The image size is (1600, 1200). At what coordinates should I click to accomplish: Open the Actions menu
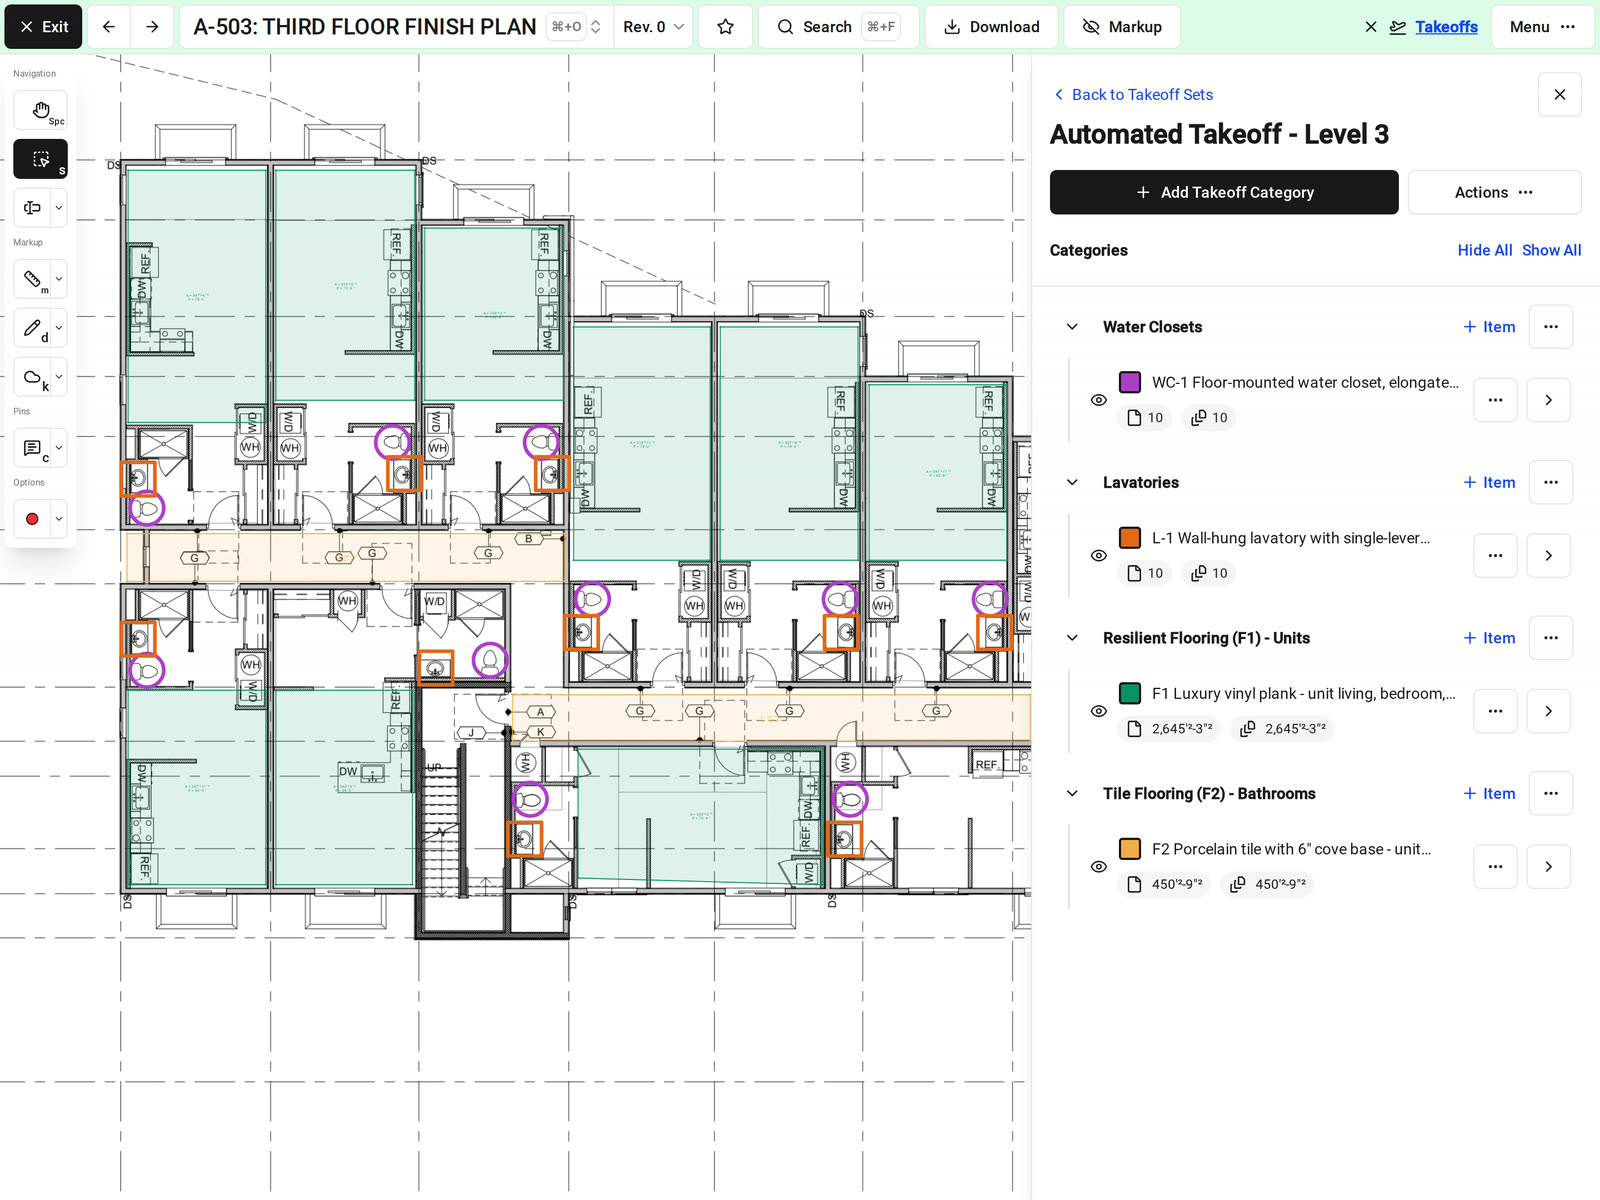click(1494, 192)
